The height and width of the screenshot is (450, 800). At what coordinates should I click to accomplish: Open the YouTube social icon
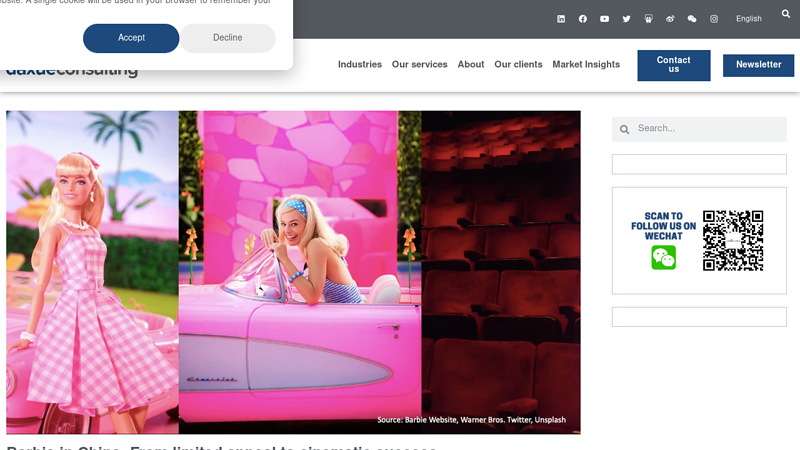pyautogui.click(x=605, y=19)
